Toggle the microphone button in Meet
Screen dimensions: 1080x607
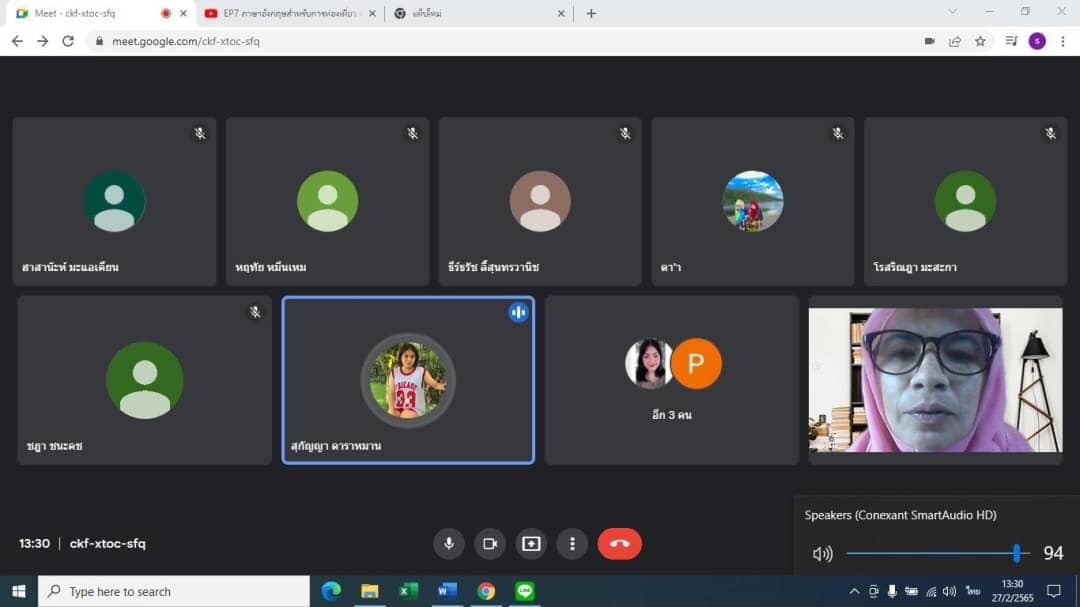[449, 544]
